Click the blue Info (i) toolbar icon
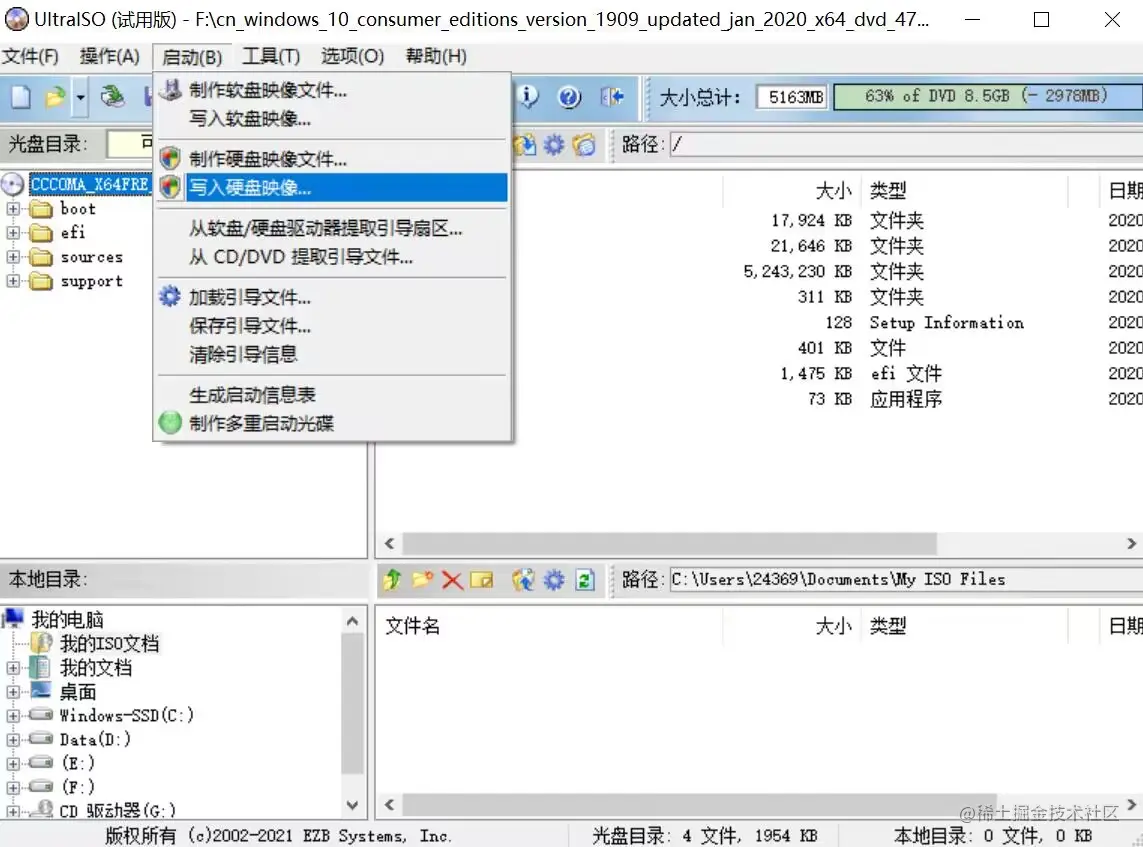This screenshot has height=847, width=1143. pos(527,96)
